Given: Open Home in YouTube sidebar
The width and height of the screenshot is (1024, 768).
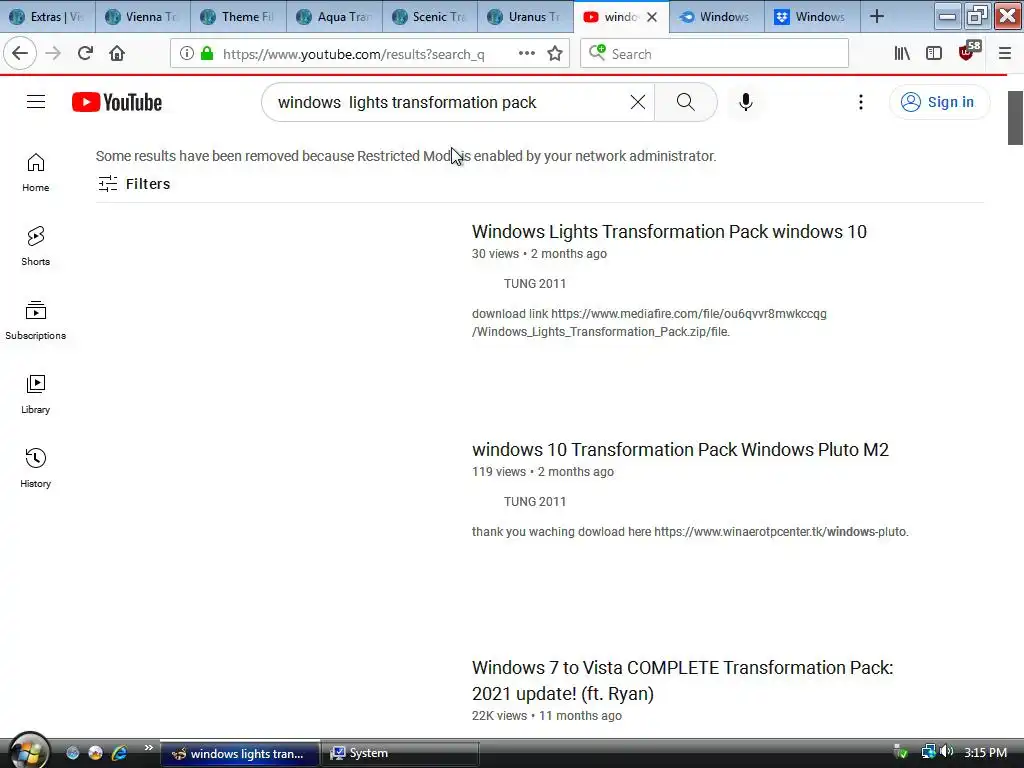Looking at the screenshot, I should 36,172.
